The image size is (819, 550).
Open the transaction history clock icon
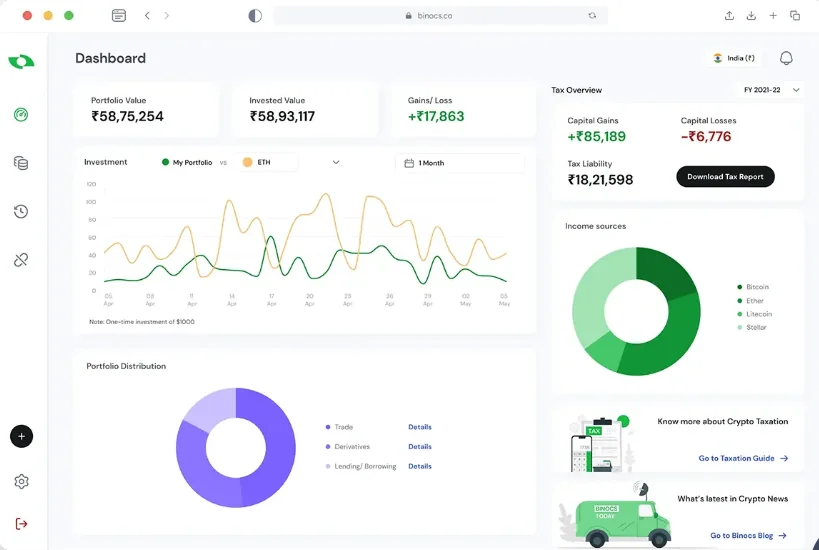pos(21,211)
